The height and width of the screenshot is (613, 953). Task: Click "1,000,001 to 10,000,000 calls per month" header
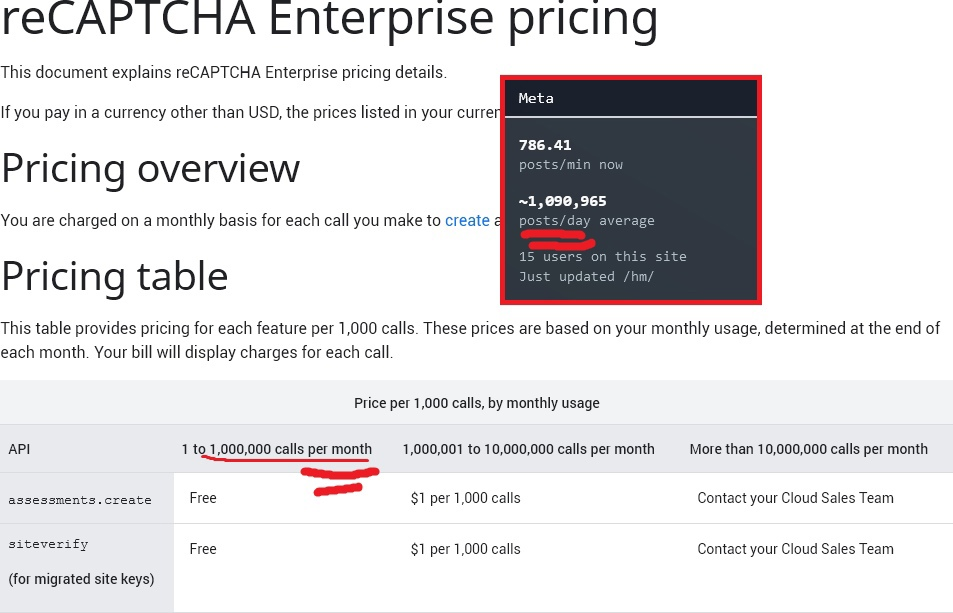click(529, 449)
